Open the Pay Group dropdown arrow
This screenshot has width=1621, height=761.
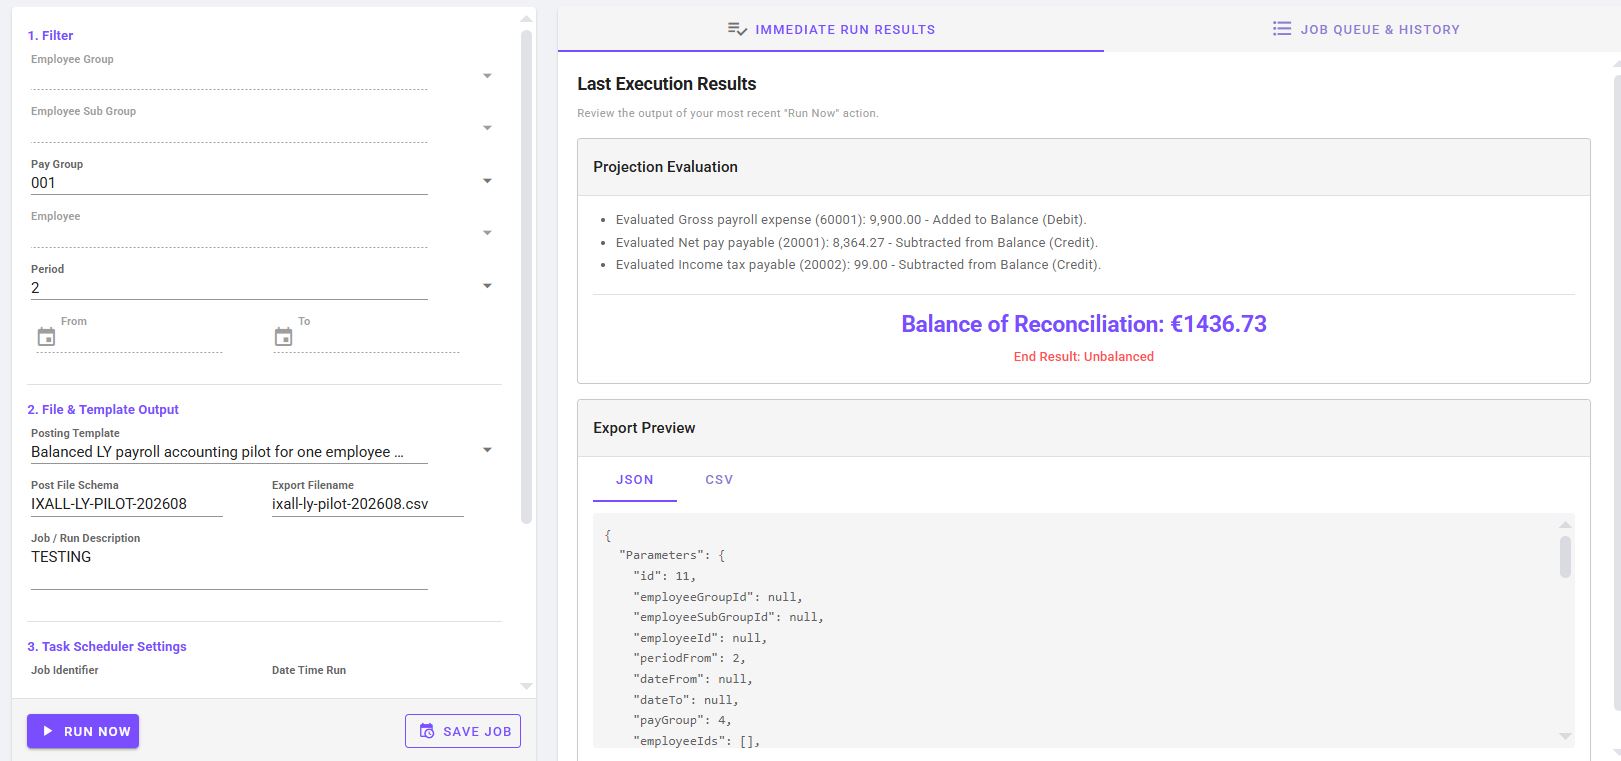[x=487, y=181]
